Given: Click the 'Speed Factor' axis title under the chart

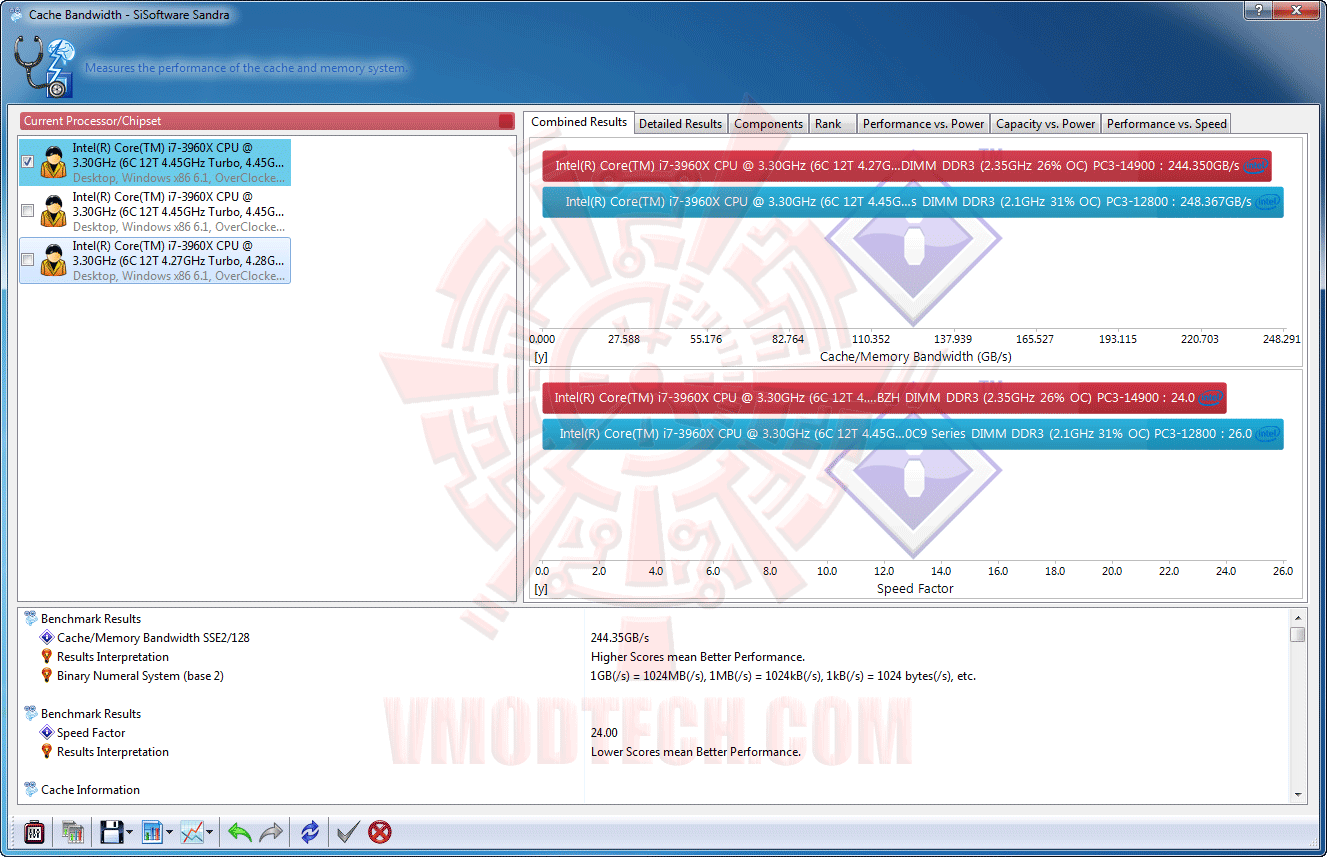Looking at the screenshot, I should [915, 589].
